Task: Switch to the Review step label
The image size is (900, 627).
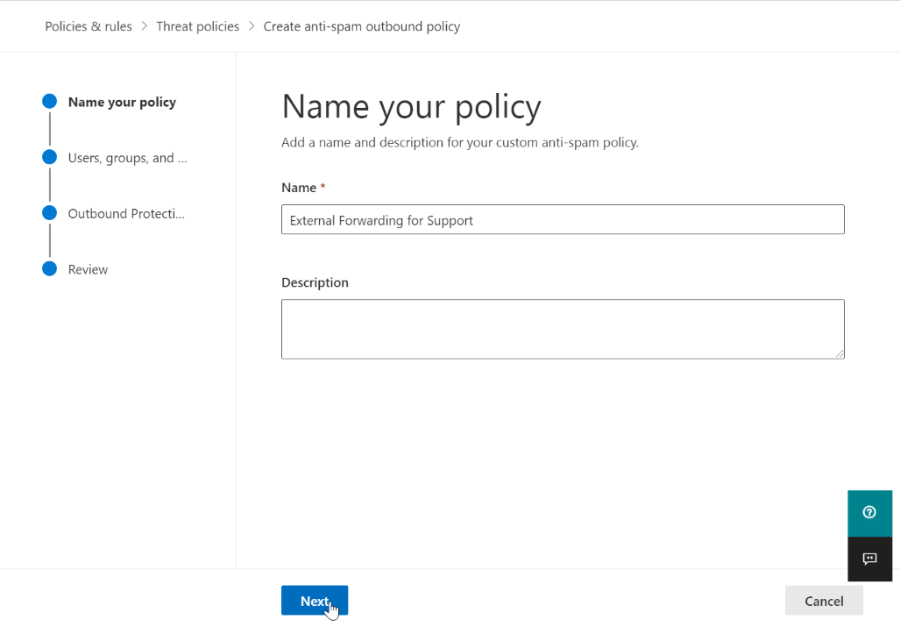Action: coord(88,270)
